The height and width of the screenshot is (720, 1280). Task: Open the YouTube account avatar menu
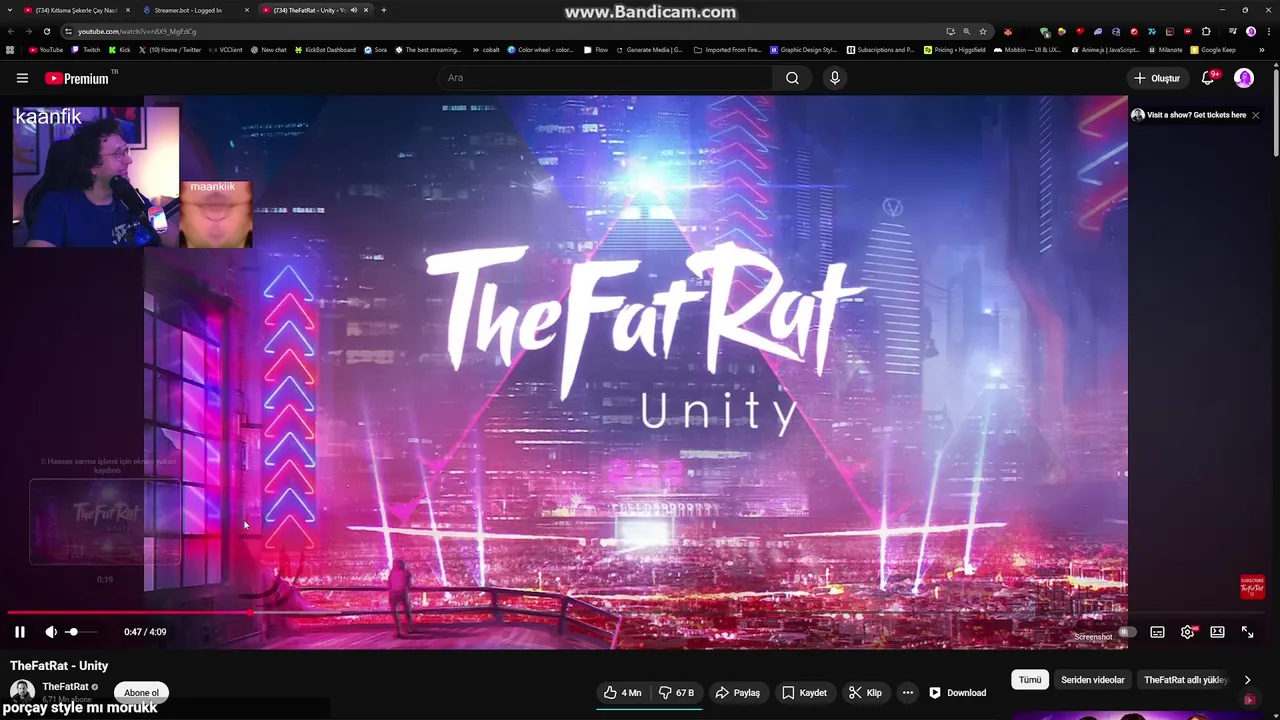click(1244, 78)
